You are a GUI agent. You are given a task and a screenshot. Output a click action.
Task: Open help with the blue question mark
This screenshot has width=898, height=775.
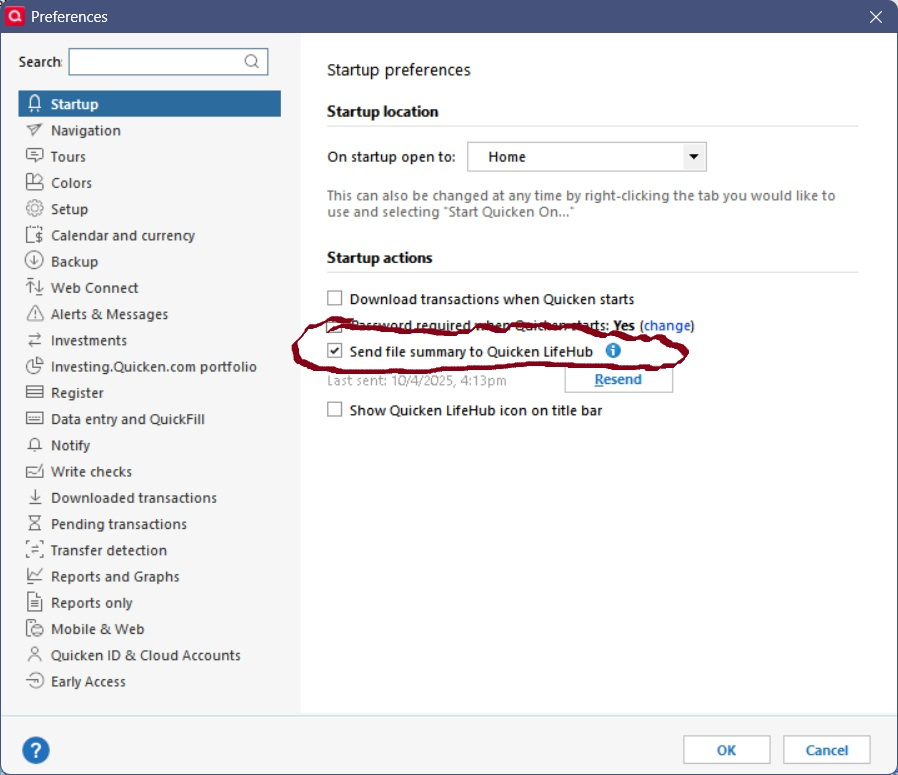(x=36, y=750)
